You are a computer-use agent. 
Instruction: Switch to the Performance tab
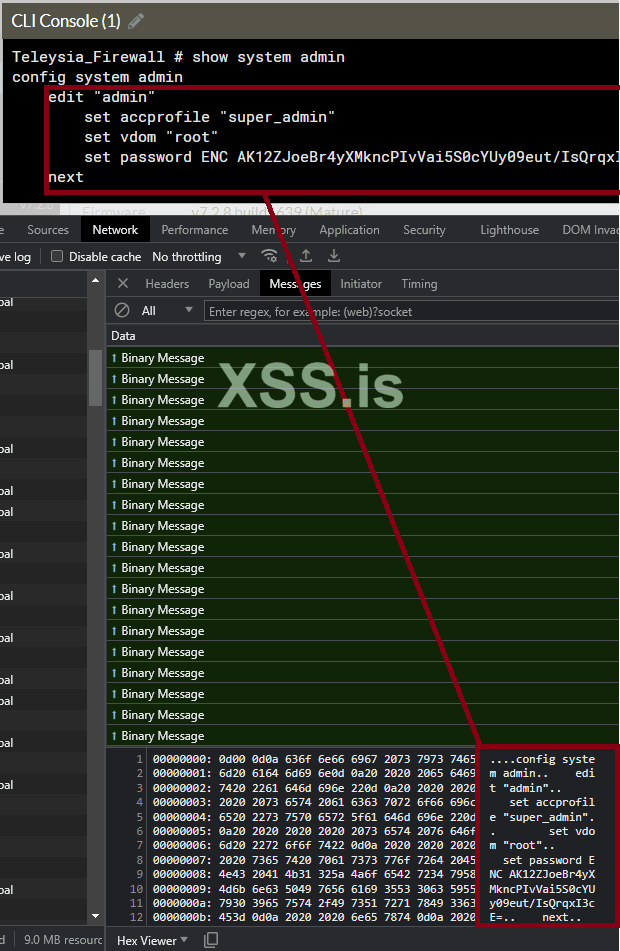(x=195, y=230)
